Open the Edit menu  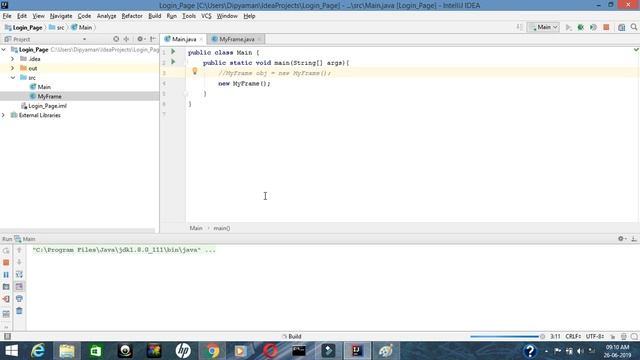(x=22, y=16)
